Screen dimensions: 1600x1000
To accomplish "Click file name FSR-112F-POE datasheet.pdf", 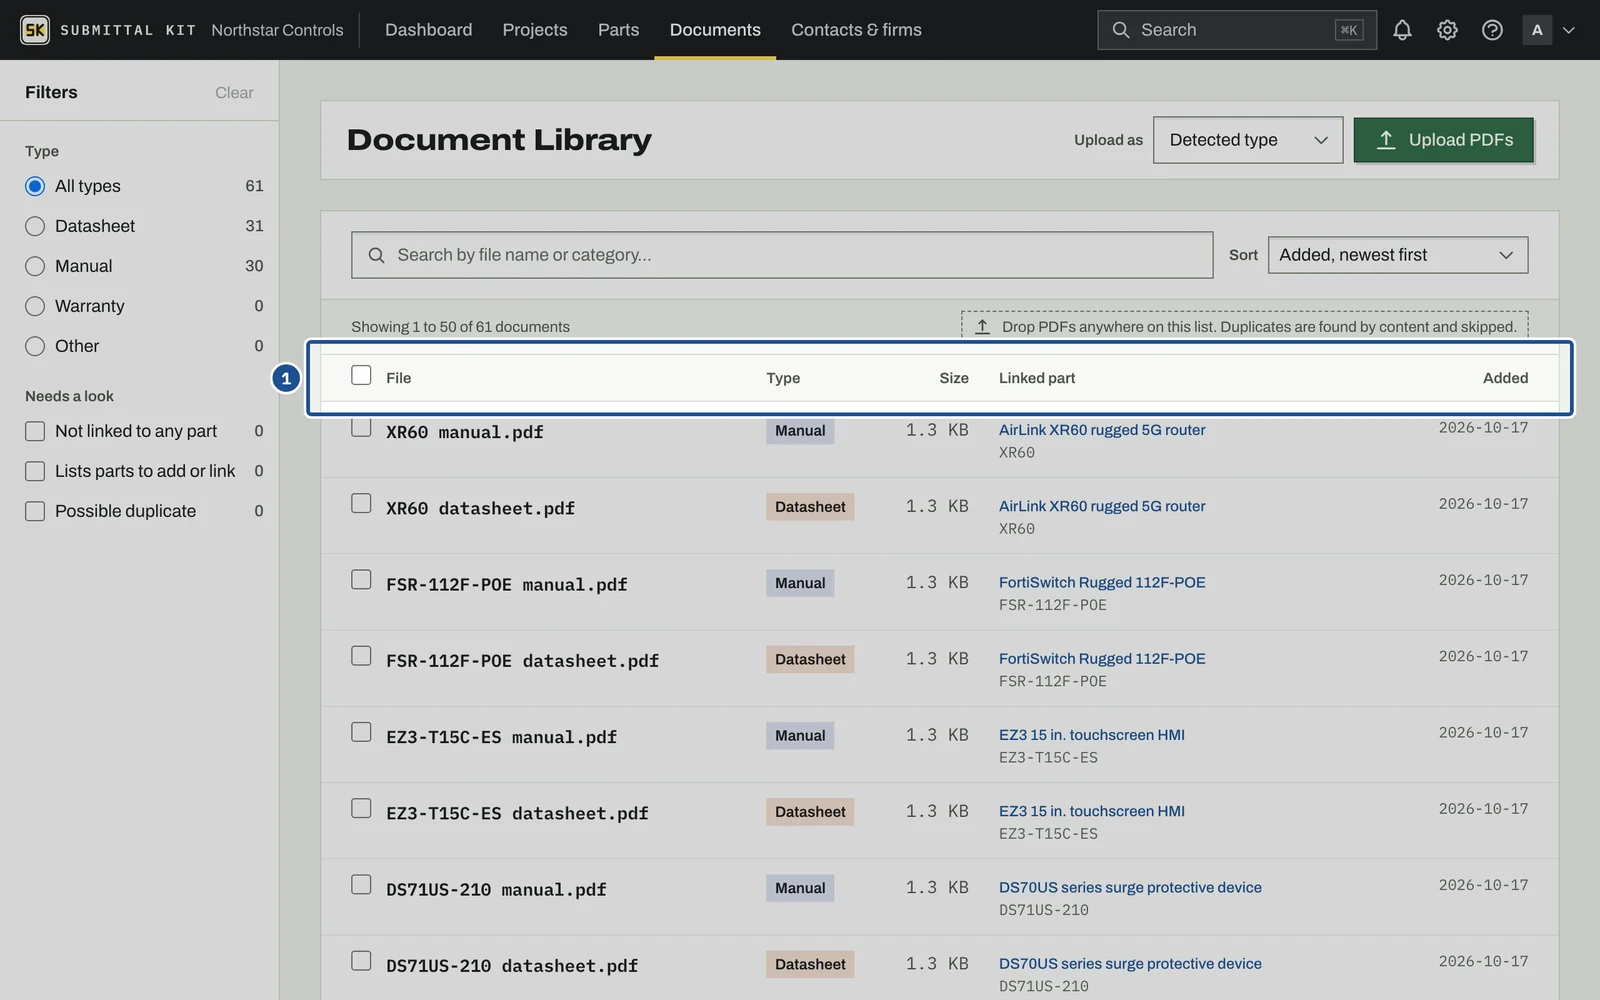I will pos(523,661).
